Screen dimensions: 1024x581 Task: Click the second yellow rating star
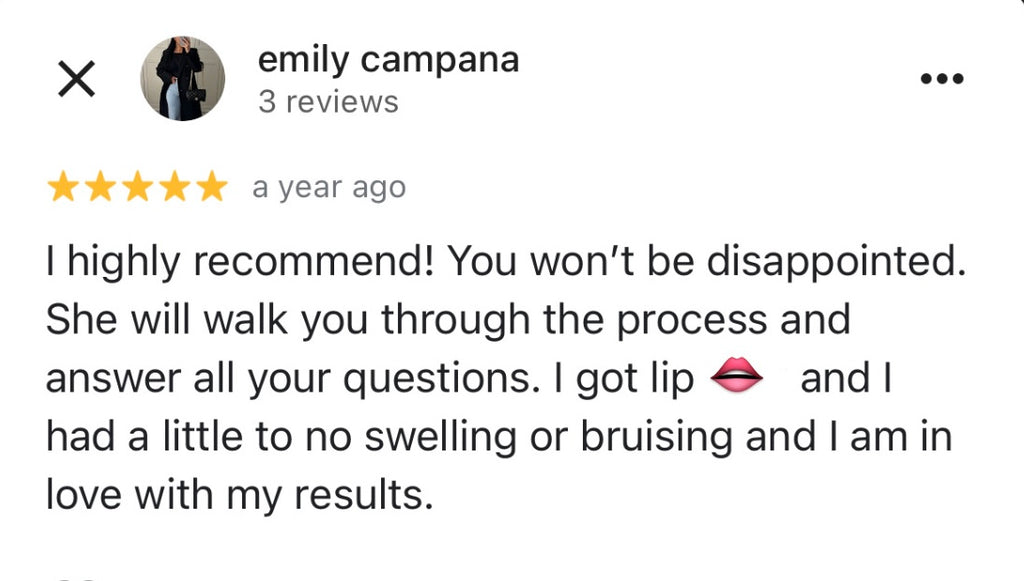(101, 187)
